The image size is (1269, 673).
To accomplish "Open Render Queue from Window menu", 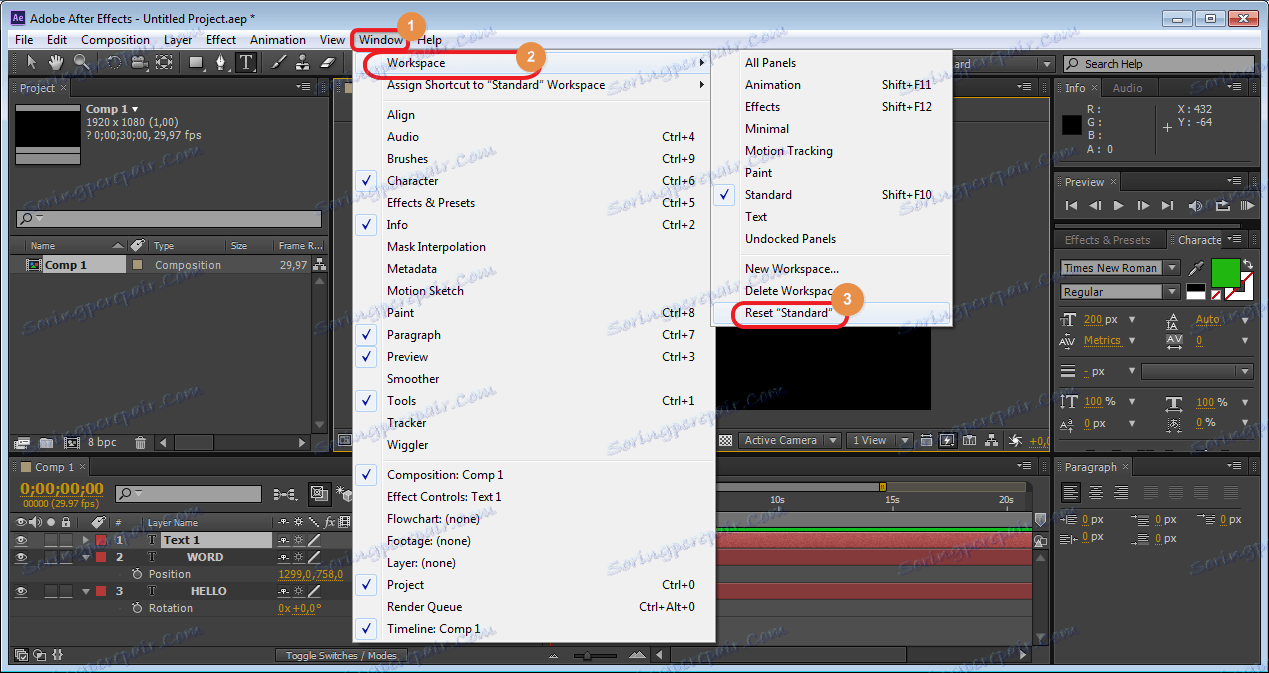I will click(x=533, y=607).
